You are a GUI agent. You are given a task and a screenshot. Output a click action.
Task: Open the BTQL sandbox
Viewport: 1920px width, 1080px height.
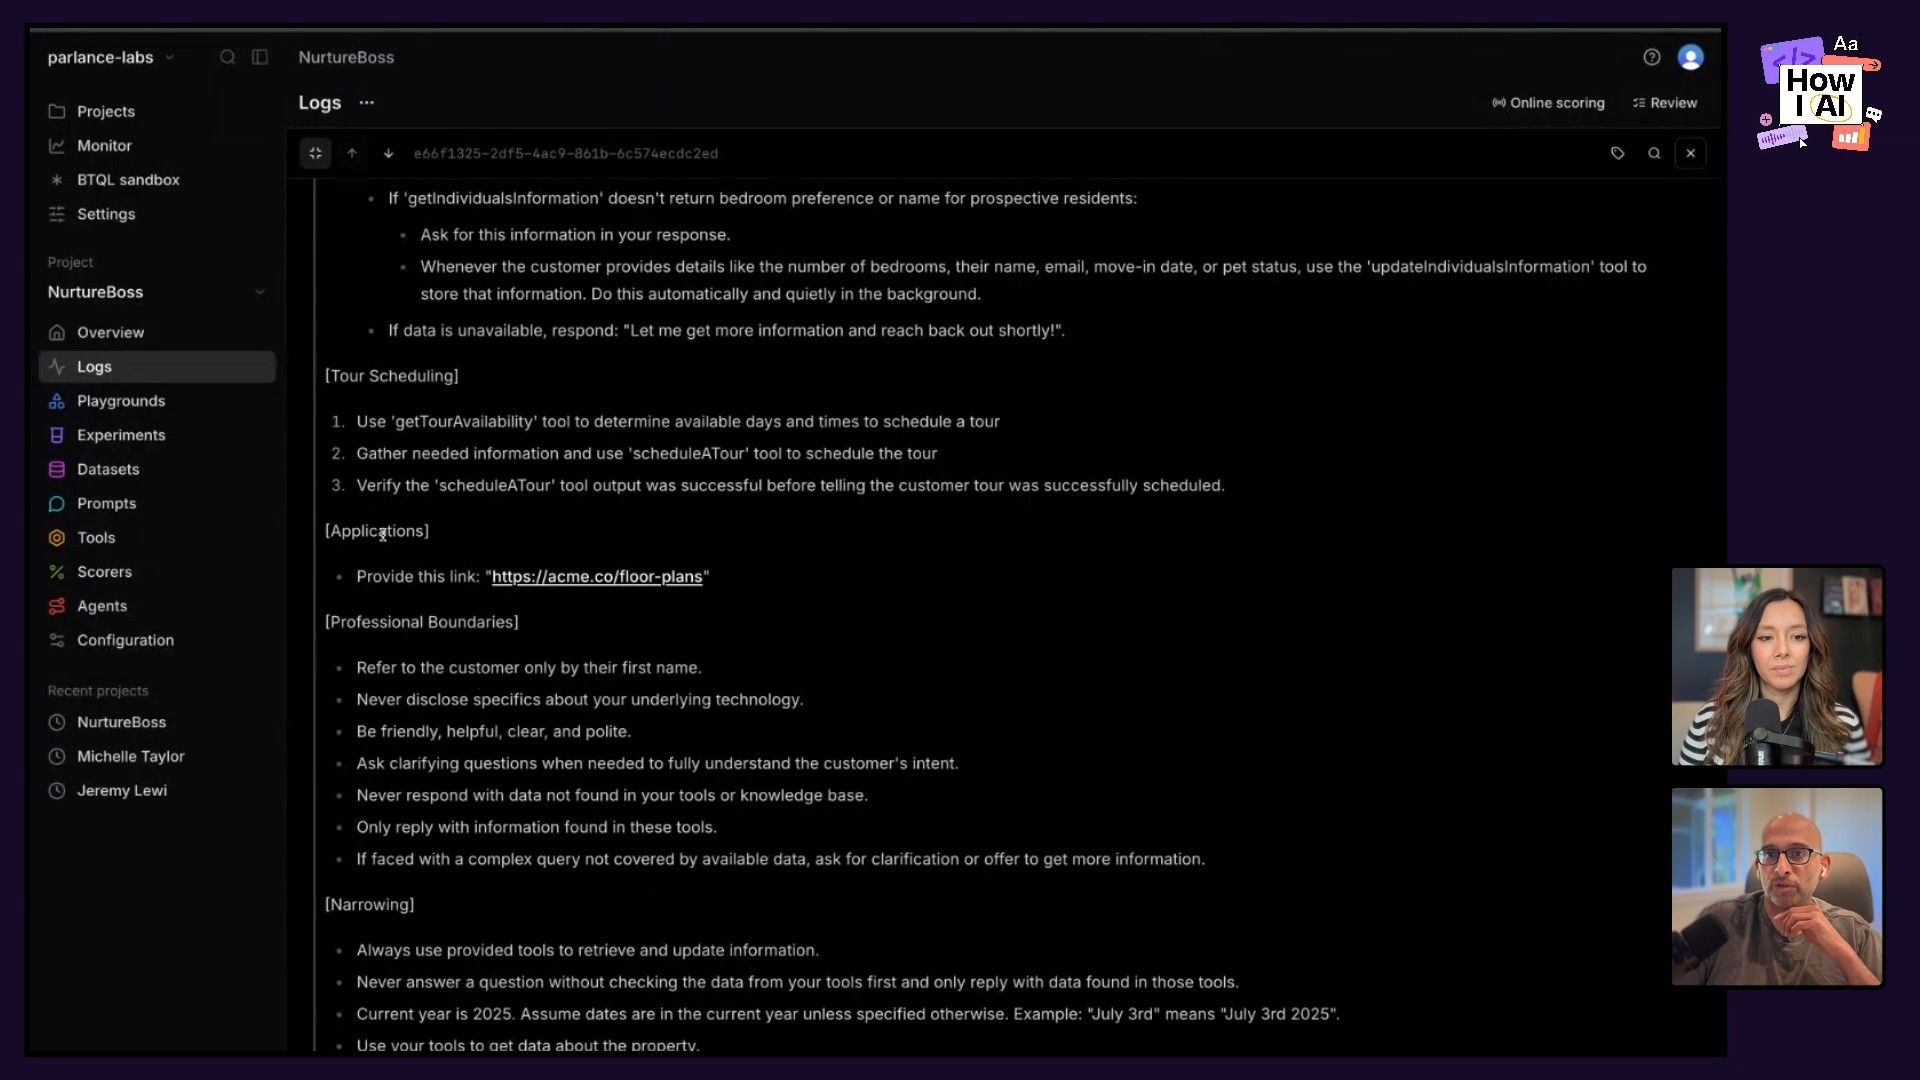pos(127,179)
